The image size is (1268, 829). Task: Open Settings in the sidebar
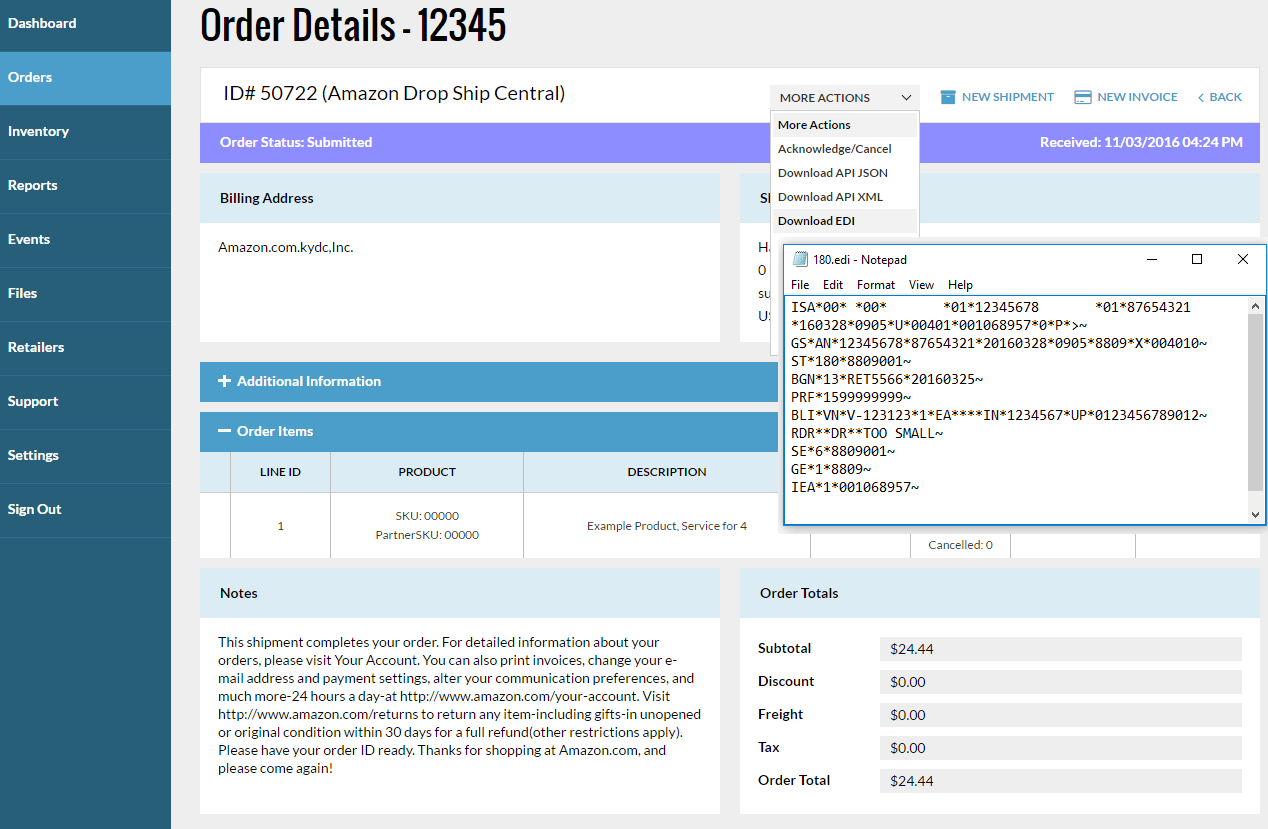click(85, 455)
